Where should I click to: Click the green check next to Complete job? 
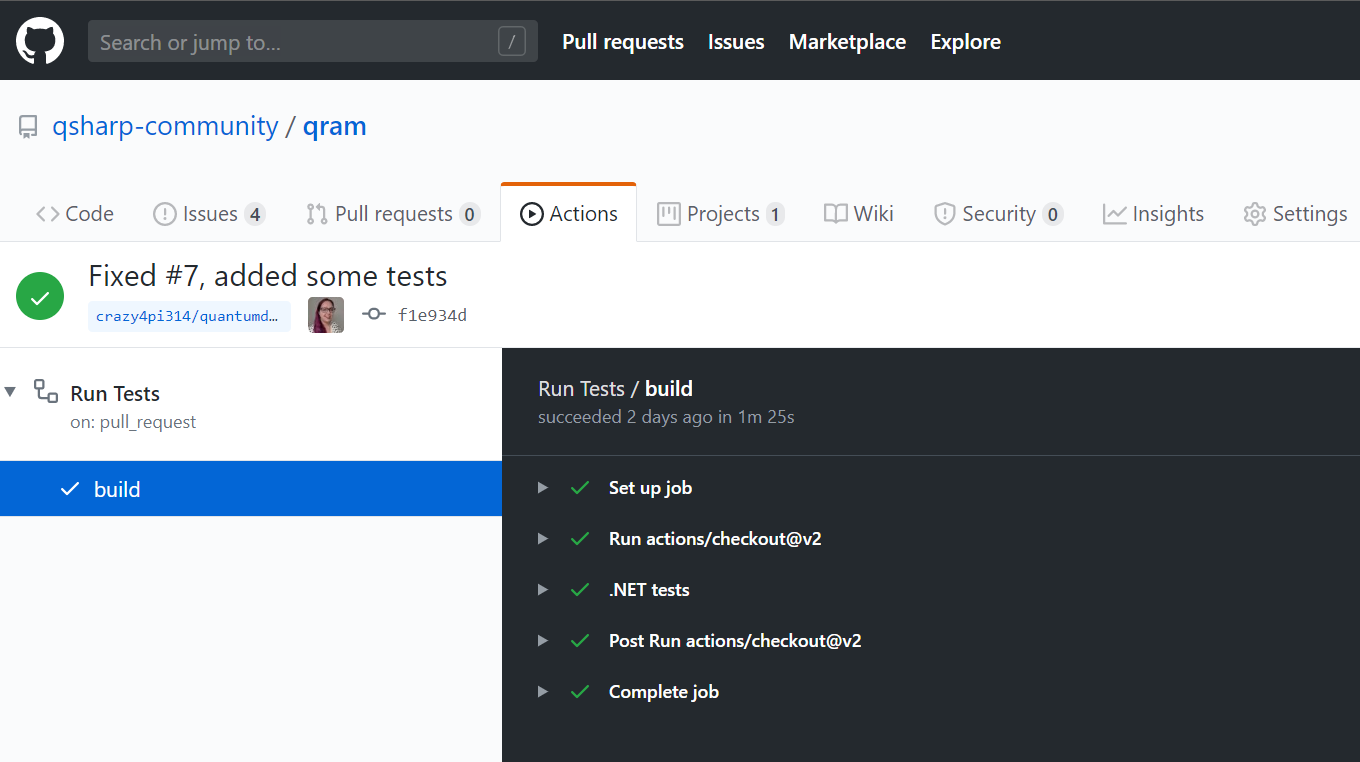click(x=580, y=692)
